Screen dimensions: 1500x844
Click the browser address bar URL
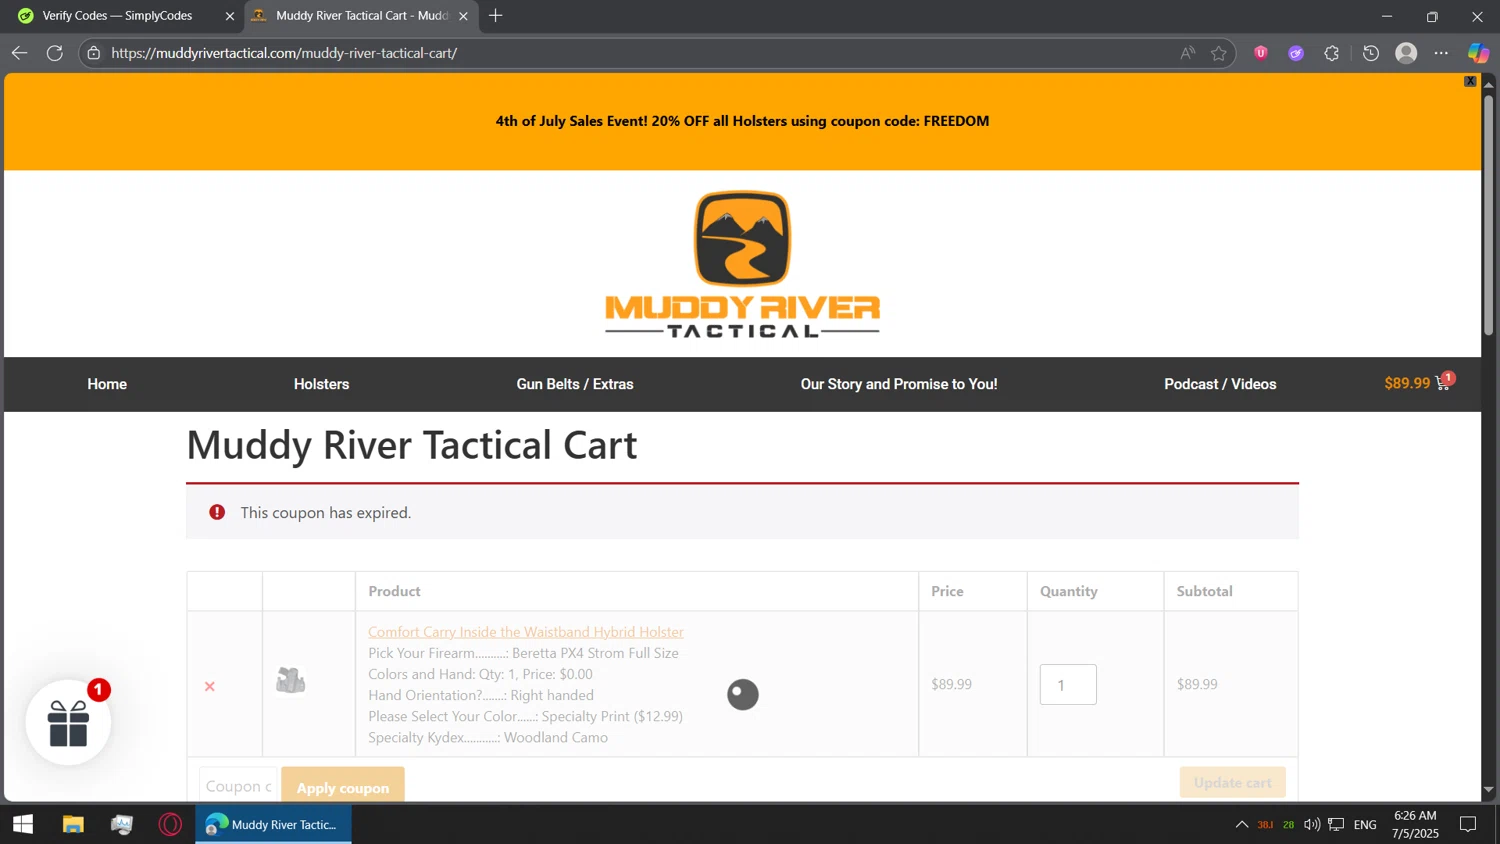coord(284,53)
